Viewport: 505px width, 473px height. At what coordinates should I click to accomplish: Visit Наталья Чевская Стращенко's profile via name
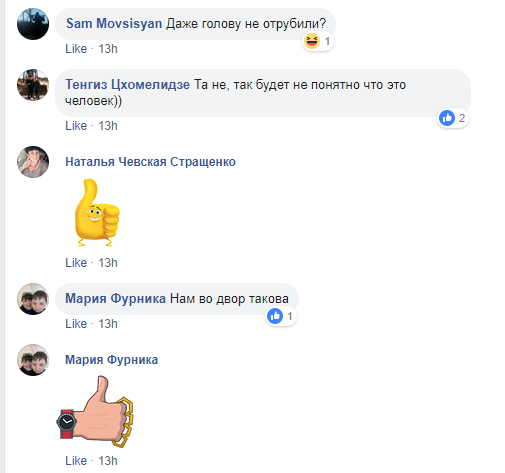tap(150, 162)
